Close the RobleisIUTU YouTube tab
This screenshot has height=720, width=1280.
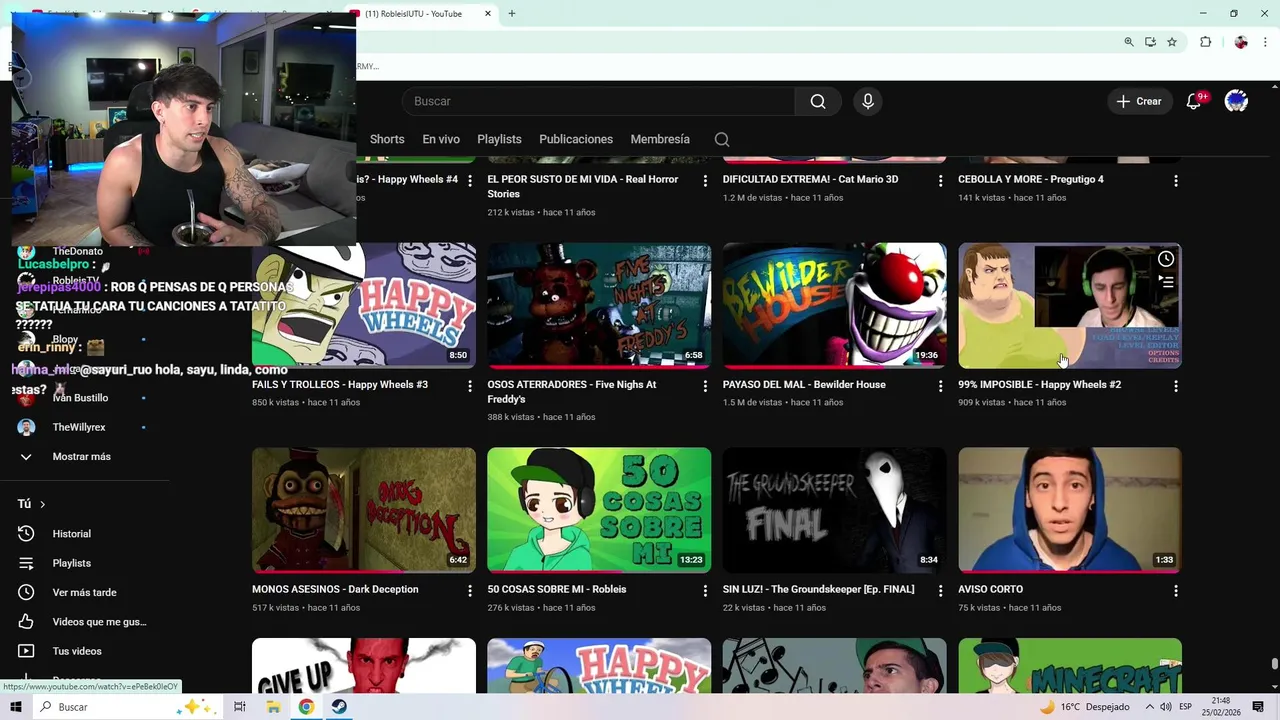488,14
